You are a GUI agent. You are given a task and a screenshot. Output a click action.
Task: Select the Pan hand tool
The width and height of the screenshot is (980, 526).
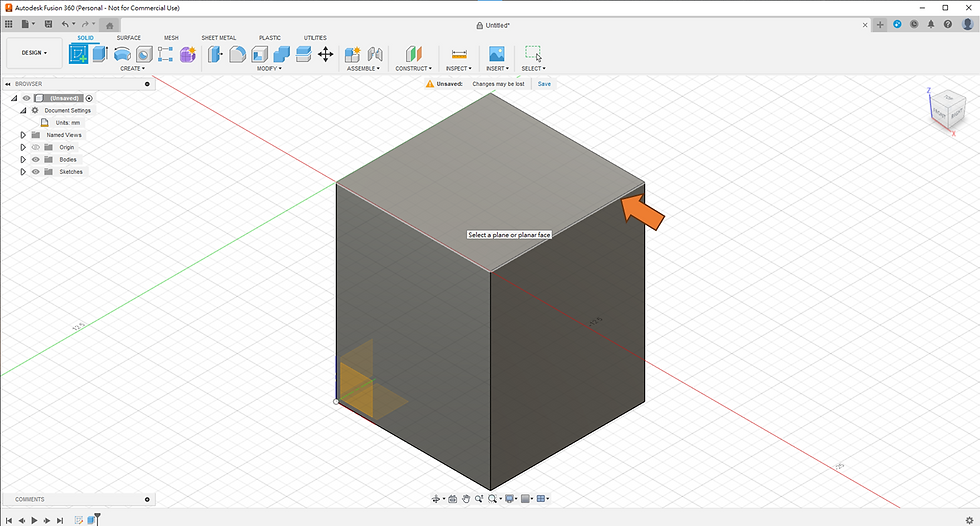point(466,499)
